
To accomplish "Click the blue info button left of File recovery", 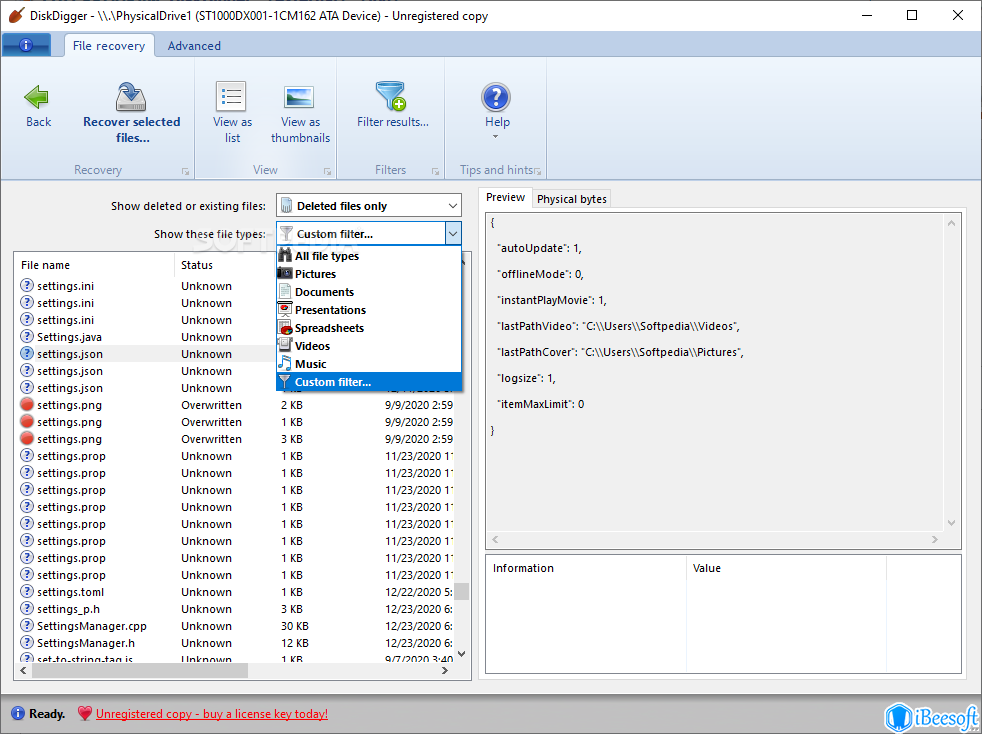I will tap(27, 45).
